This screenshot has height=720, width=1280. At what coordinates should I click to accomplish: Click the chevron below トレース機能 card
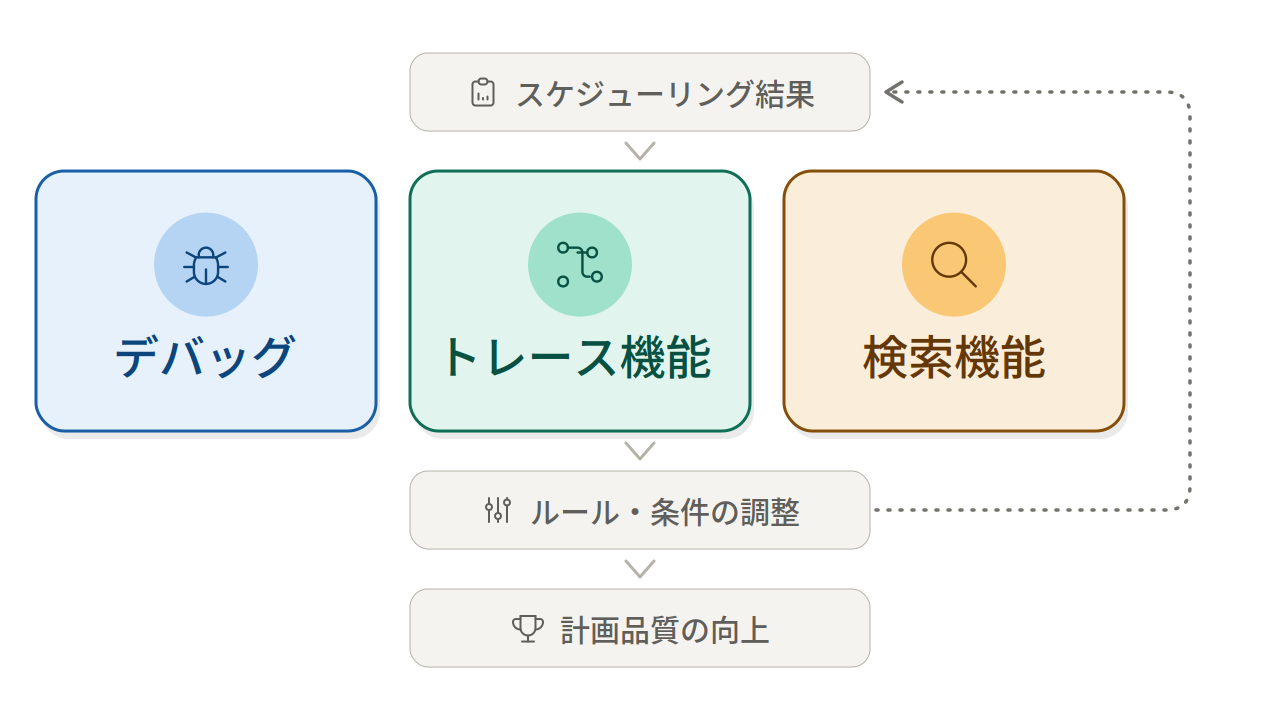[640, 451]
